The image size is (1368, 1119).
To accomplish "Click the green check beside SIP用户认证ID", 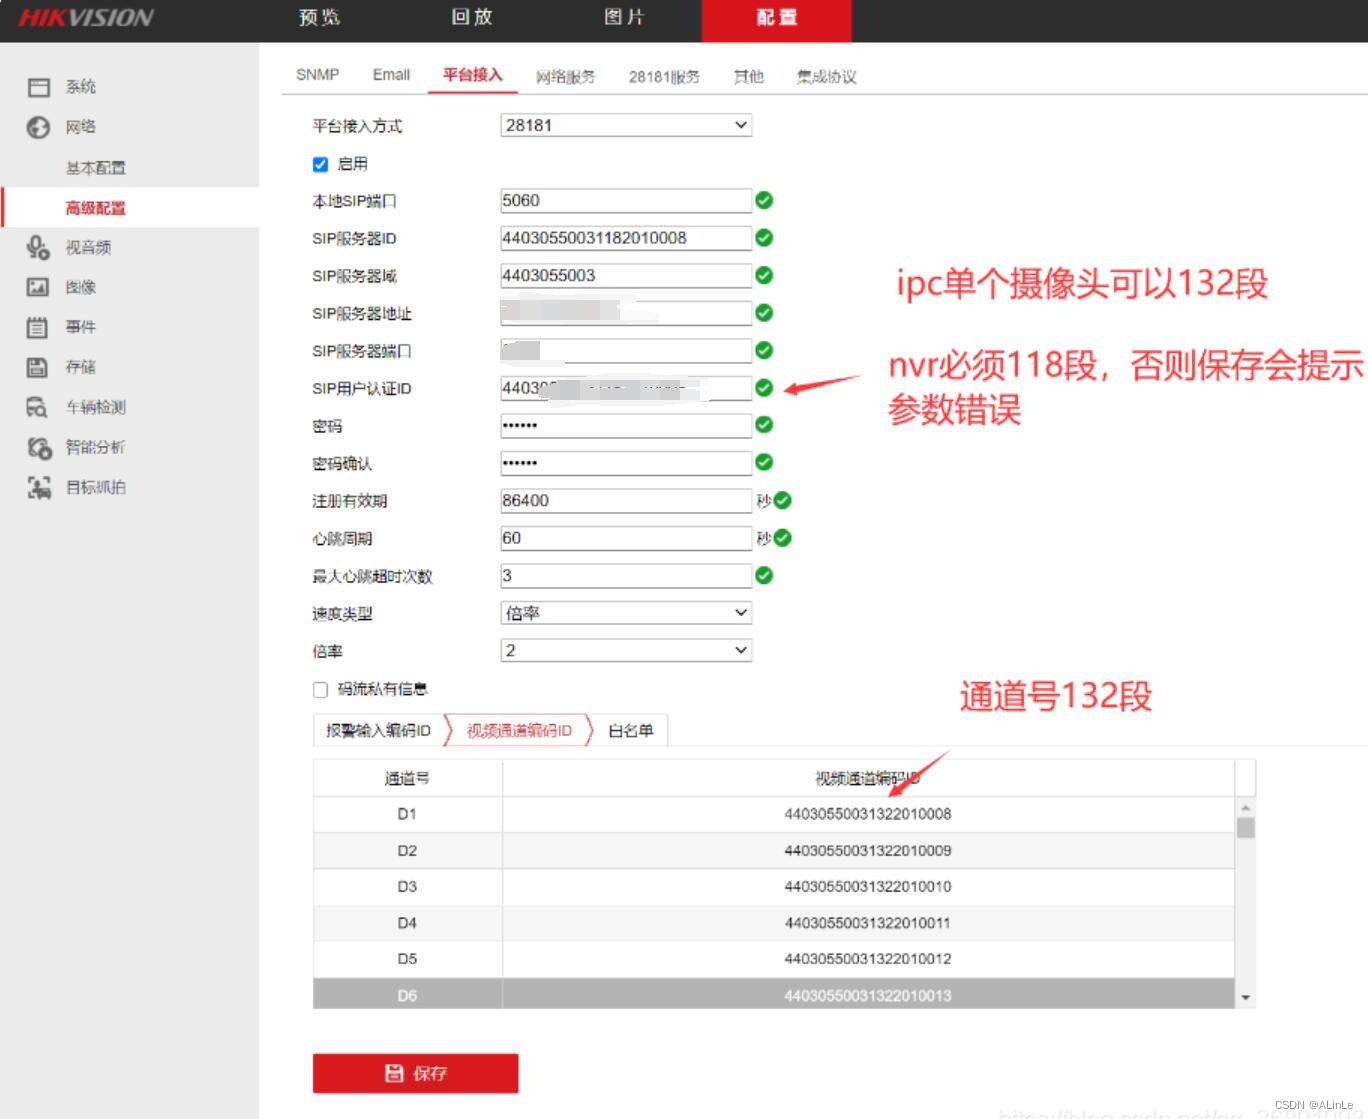I will (764, 388).
